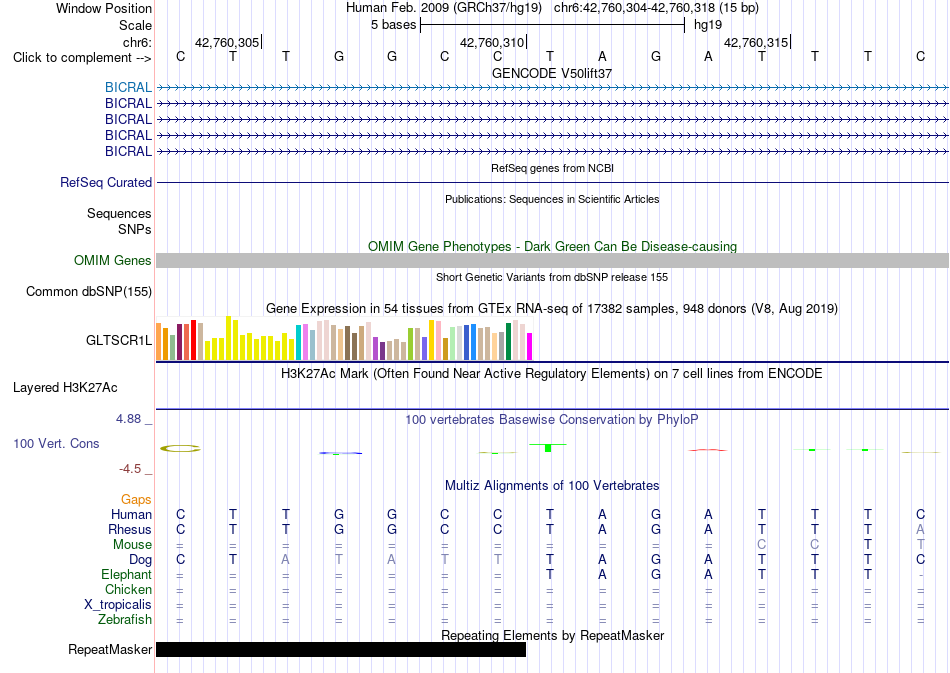Click the GLTSCR1L GTEx label
Viewport: 950px width, 673px height.
119,340
